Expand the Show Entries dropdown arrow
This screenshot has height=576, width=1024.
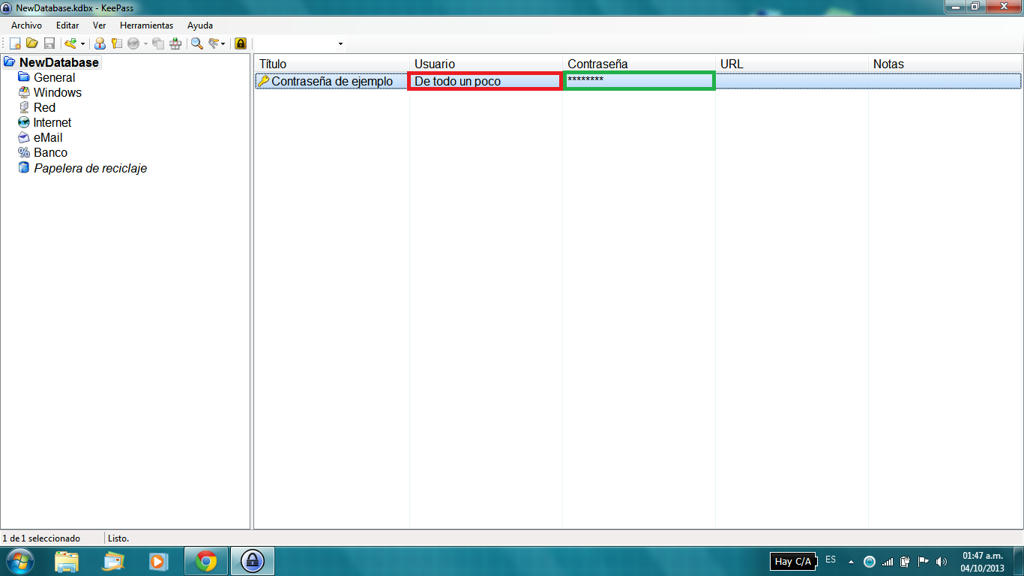[x=223, y=44]
